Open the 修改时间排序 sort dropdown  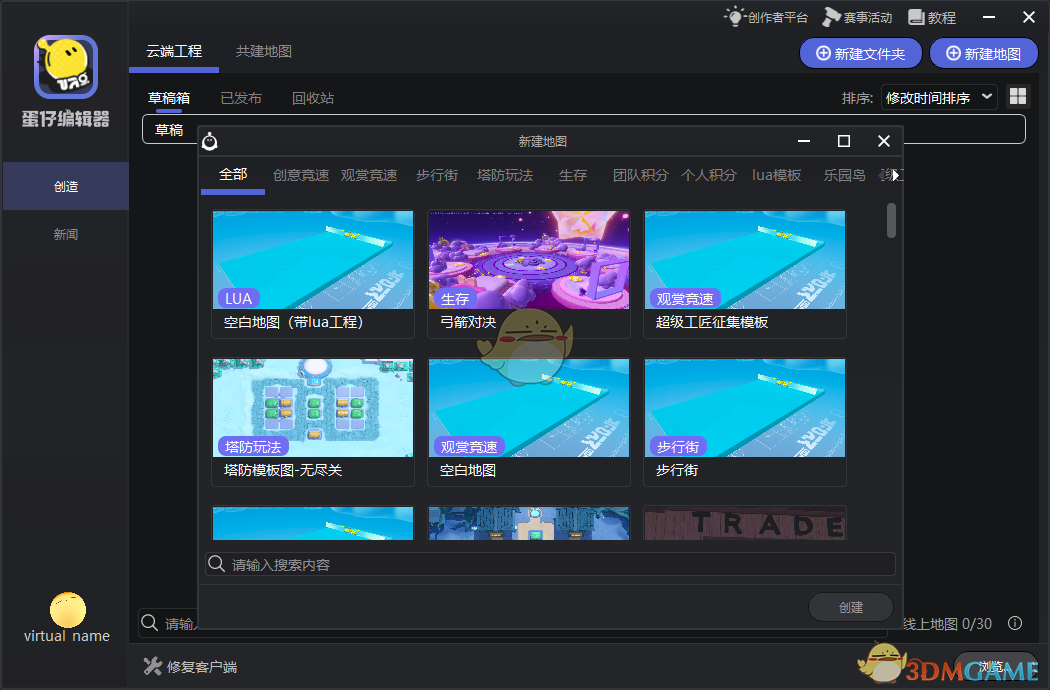pos(936,96)
